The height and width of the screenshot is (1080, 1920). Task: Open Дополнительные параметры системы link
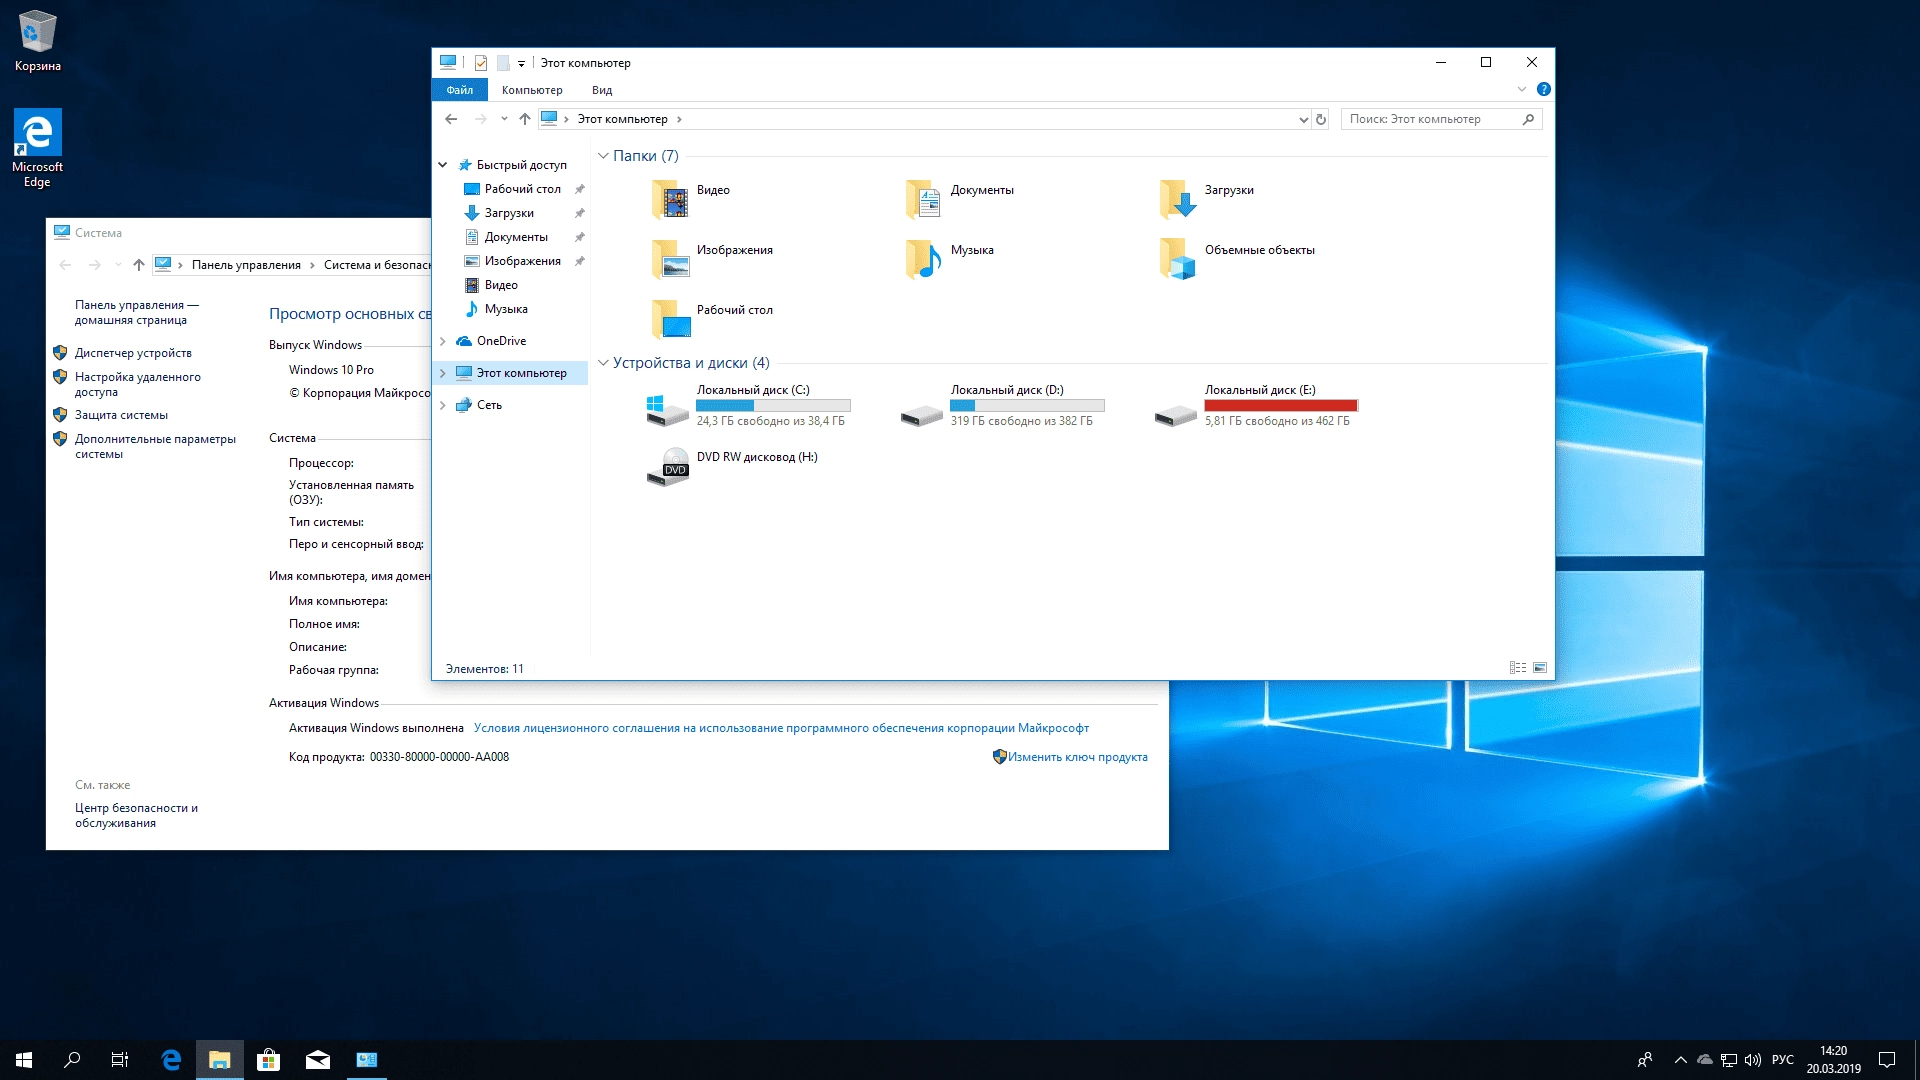click(x=155, y=446)
